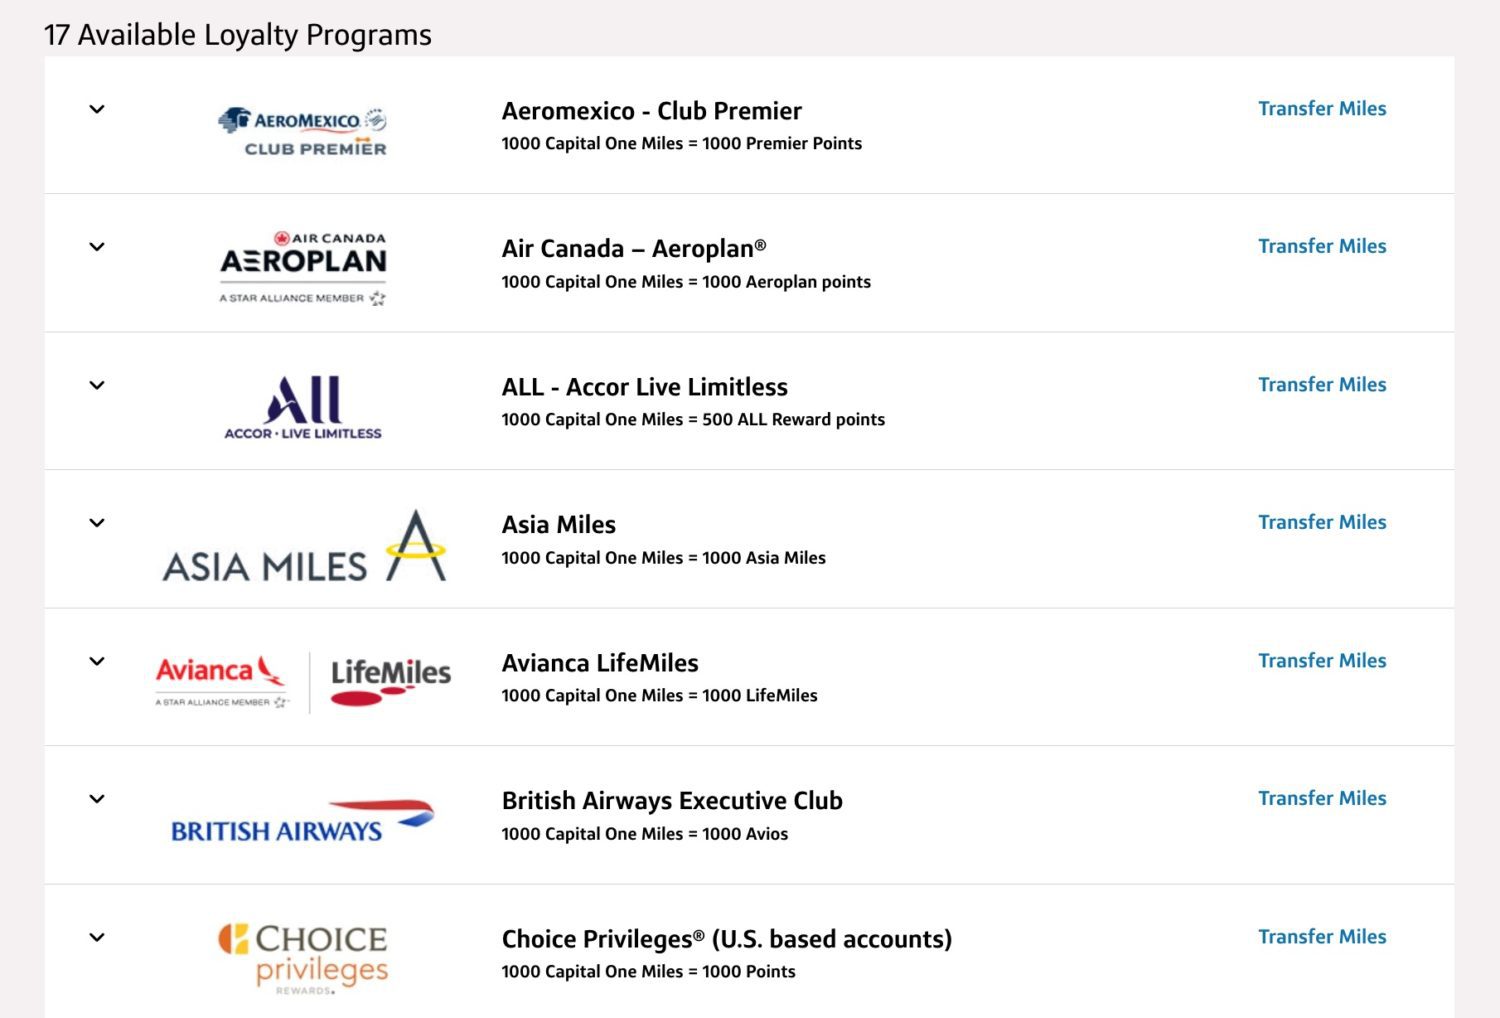Click Transfer Miles for Choice Privileges

[x=1322, y=937]
